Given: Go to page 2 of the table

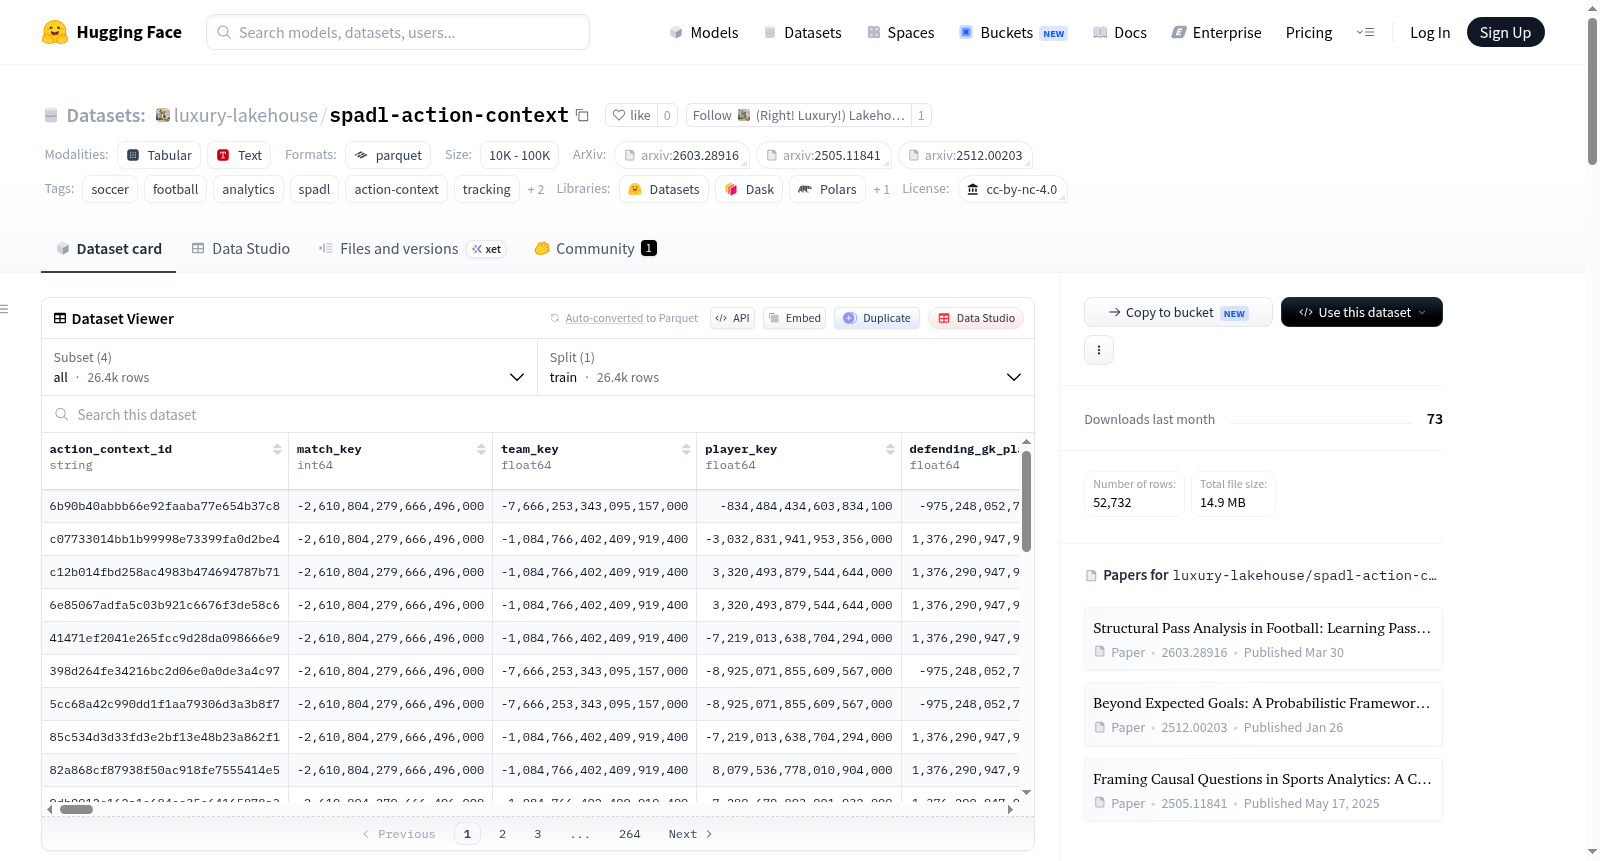Looking at the screenshot, I should pyautogui.click(x=502, y=834).
